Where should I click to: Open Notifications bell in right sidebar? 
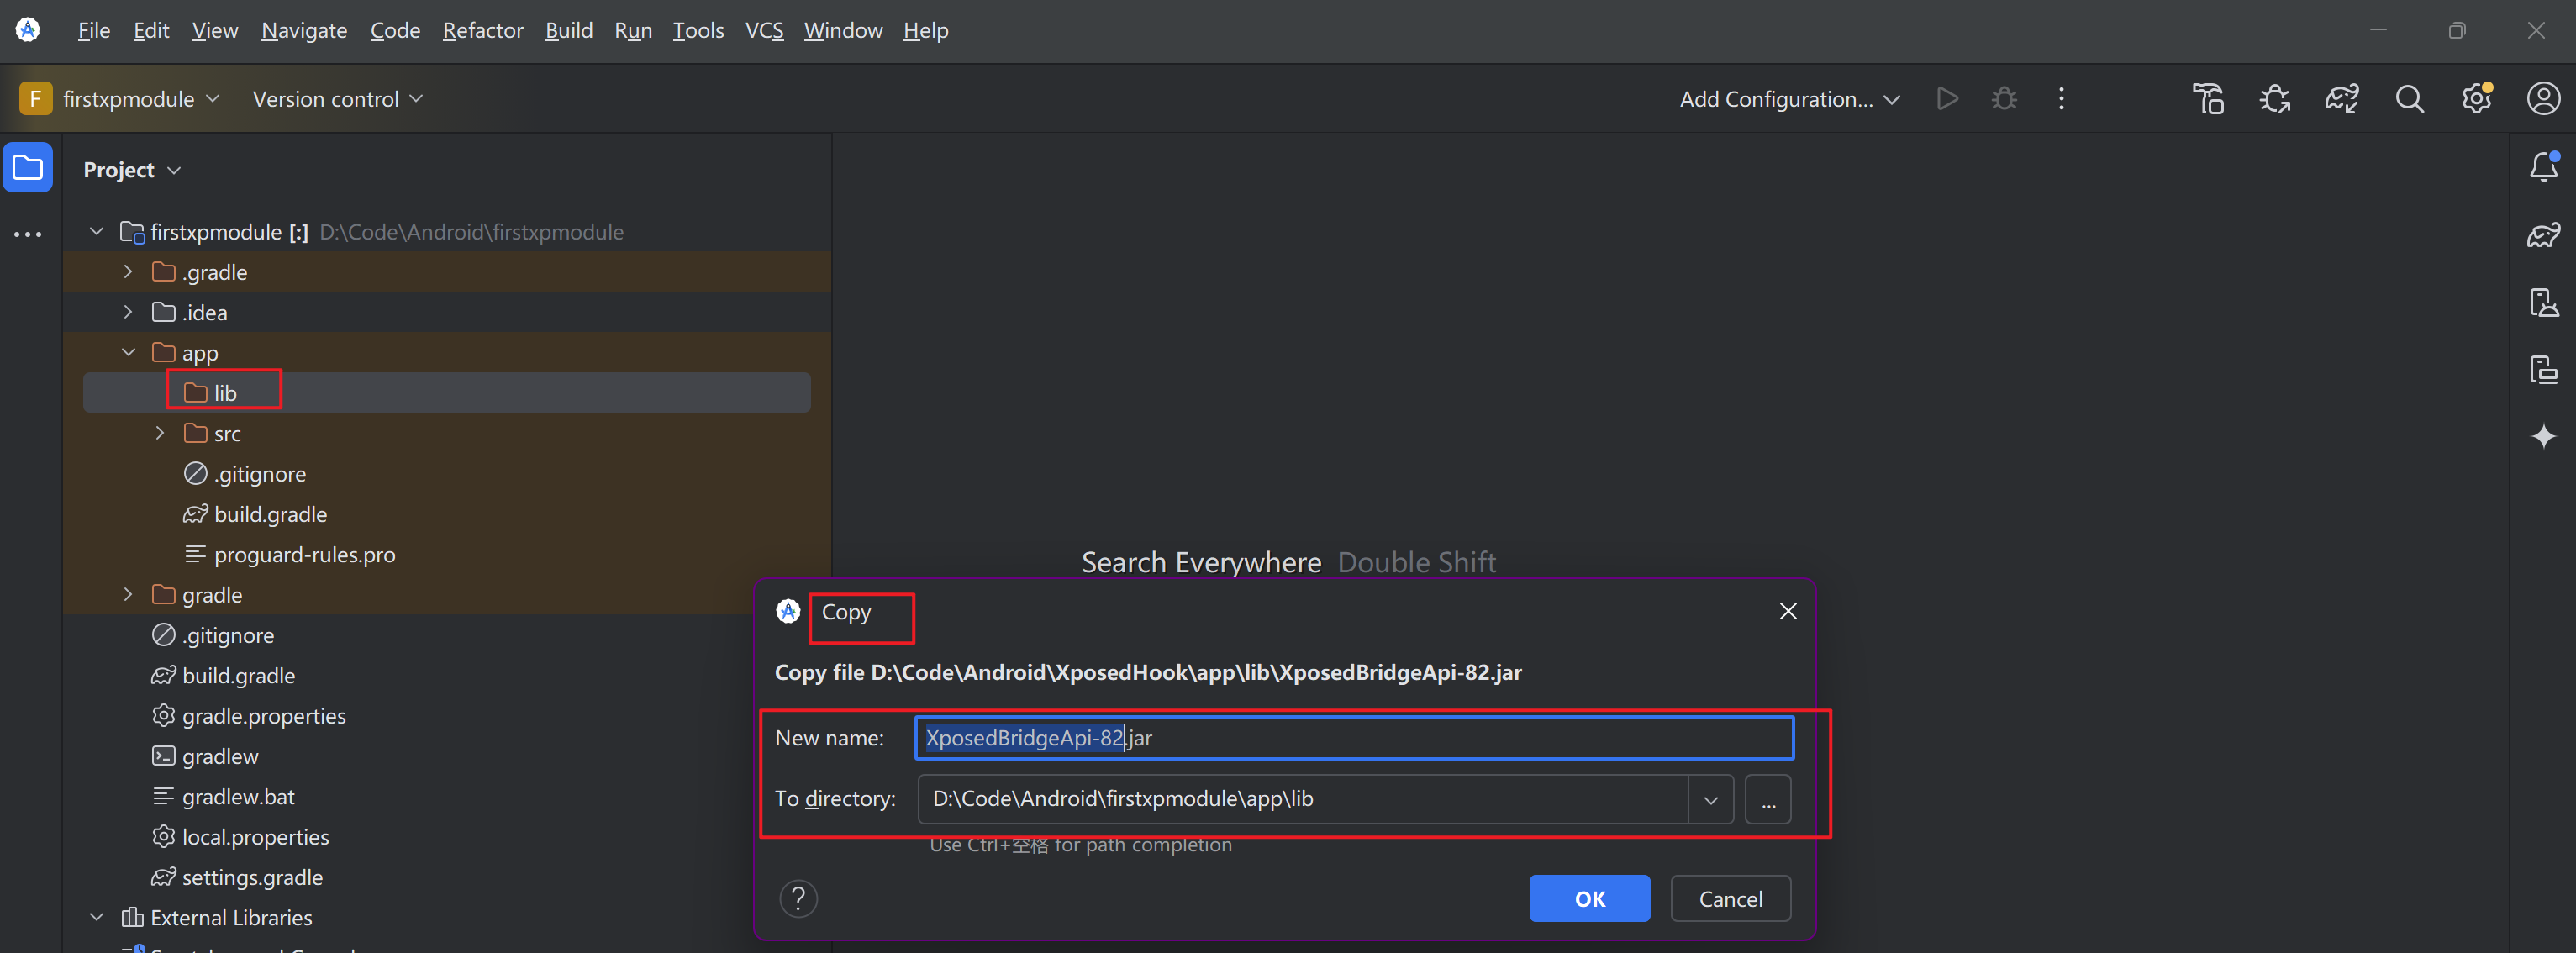coord(2544,167)
